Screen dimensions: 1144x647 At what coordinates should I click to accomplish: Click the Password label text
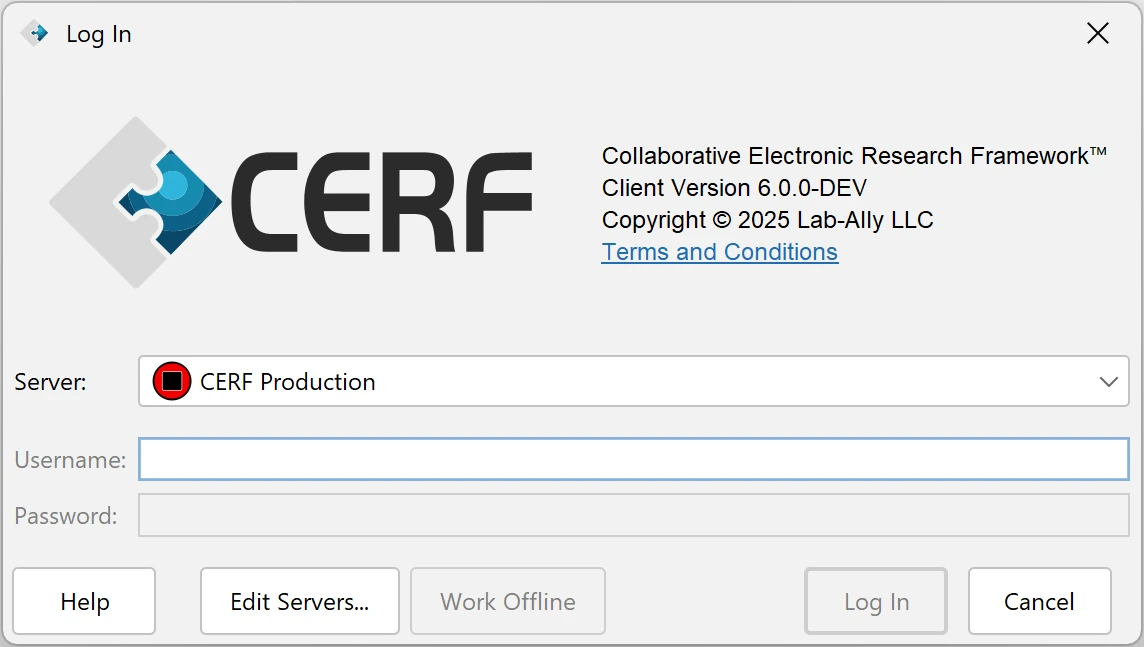66,516
